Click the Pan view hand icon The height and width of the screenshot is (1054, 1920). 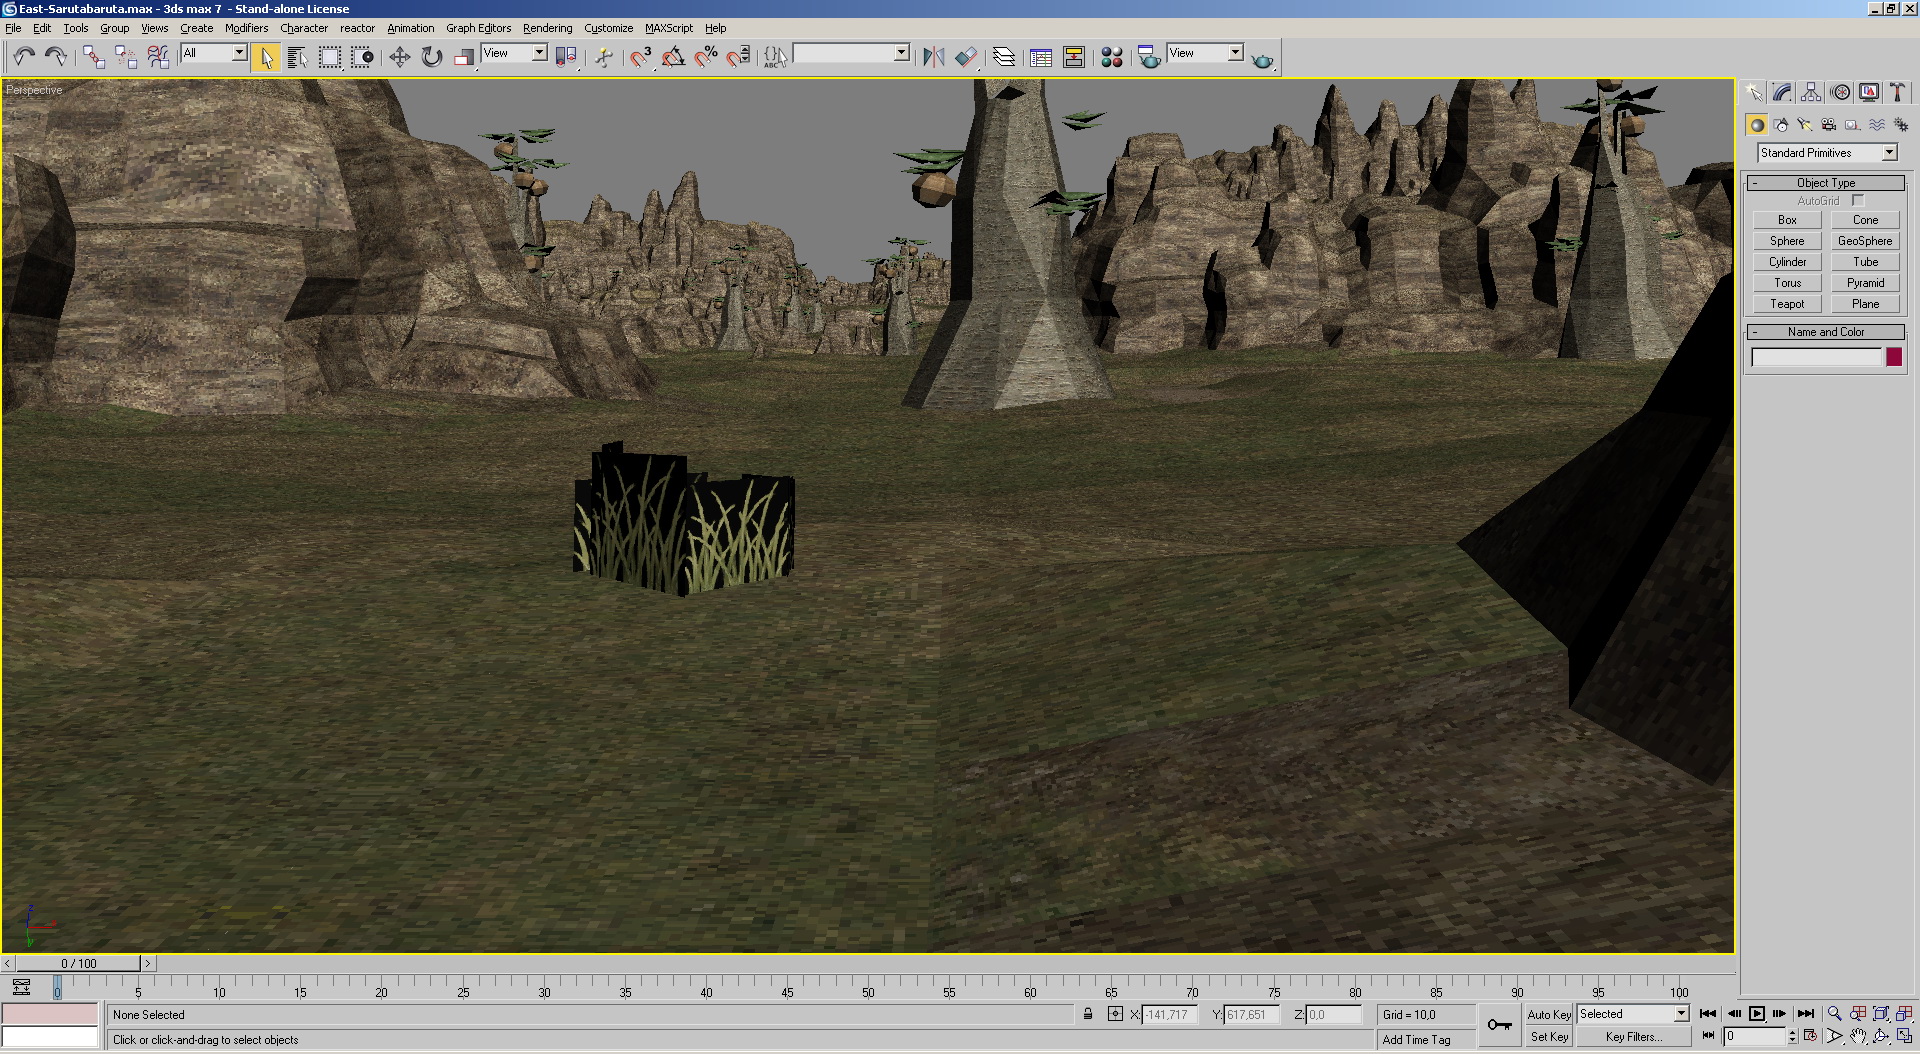tap(1857, 1037)
